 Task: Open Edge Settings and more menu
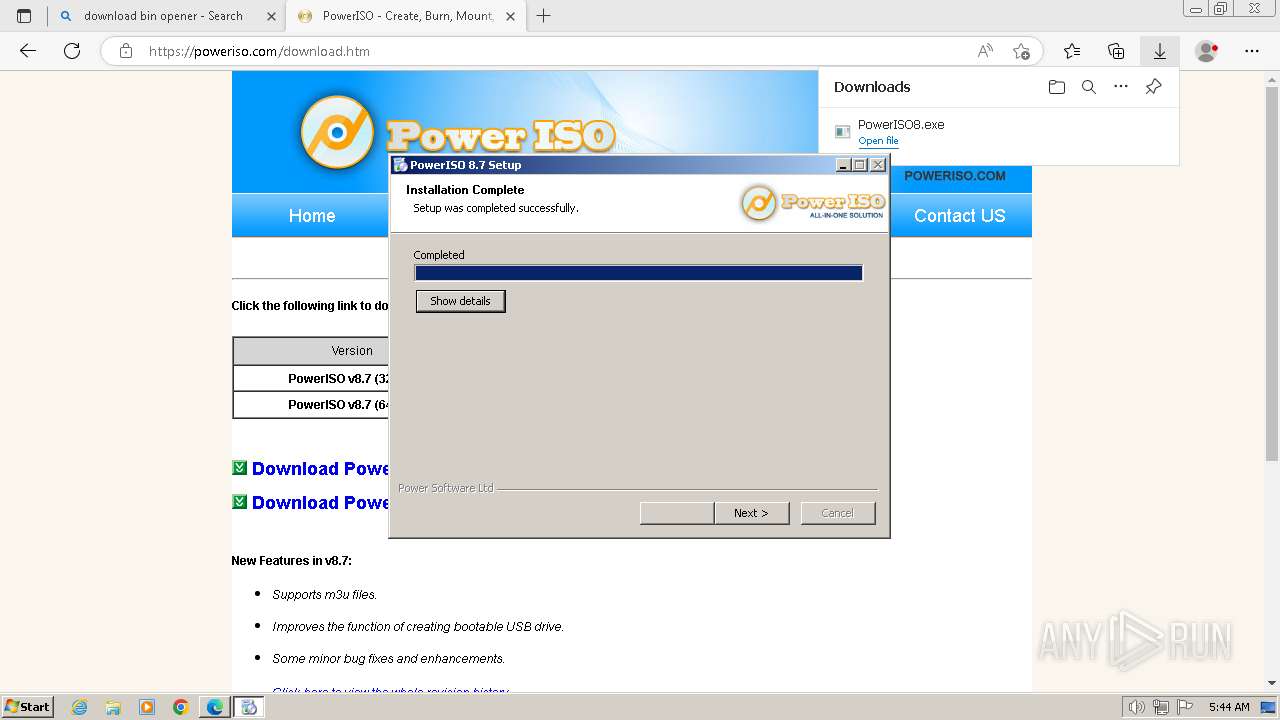click(x=1252, y=51)
